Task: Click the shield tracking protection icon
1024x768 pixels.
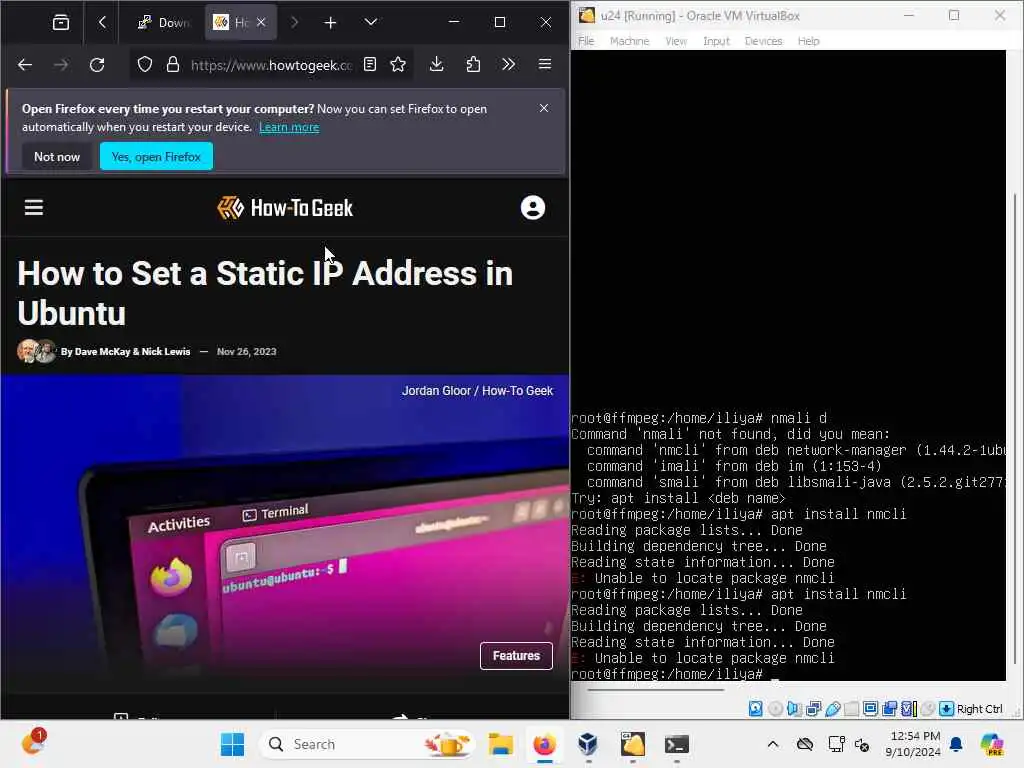Action: pyautogui.click(x=145, y=65)
